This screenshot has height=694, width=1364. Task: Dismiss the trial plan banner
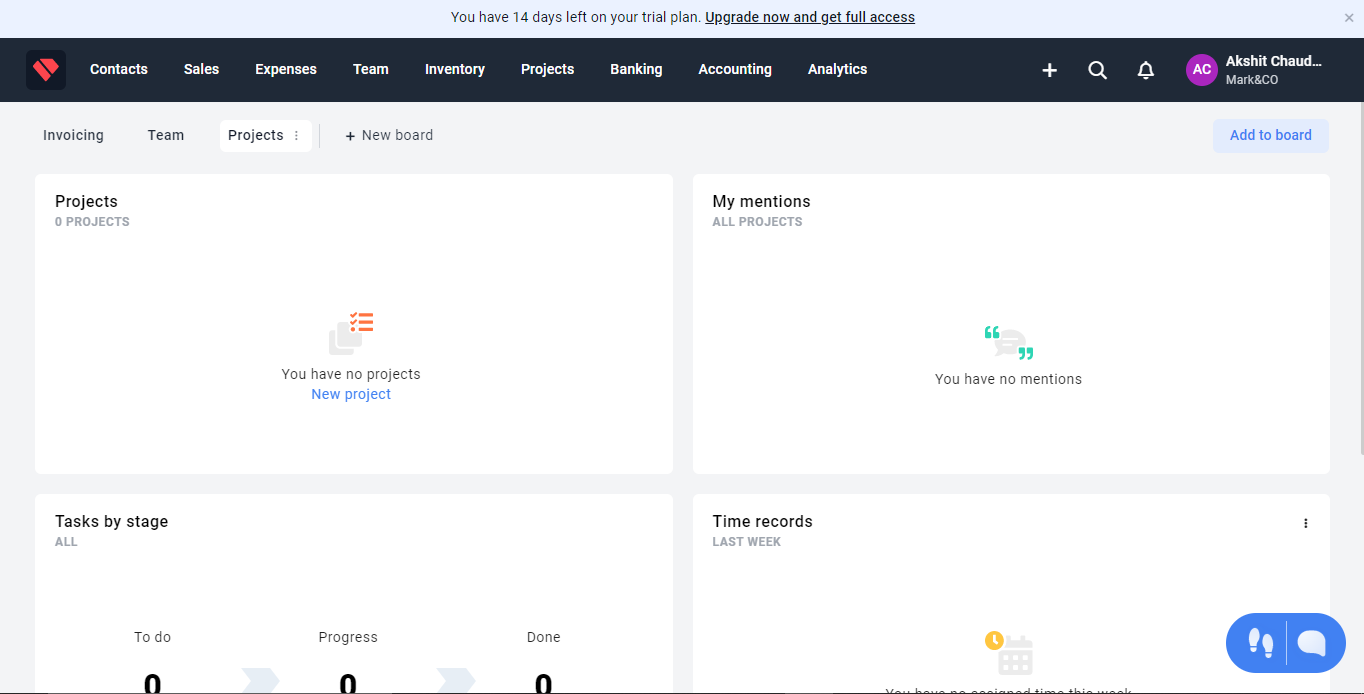(1349, 18)
